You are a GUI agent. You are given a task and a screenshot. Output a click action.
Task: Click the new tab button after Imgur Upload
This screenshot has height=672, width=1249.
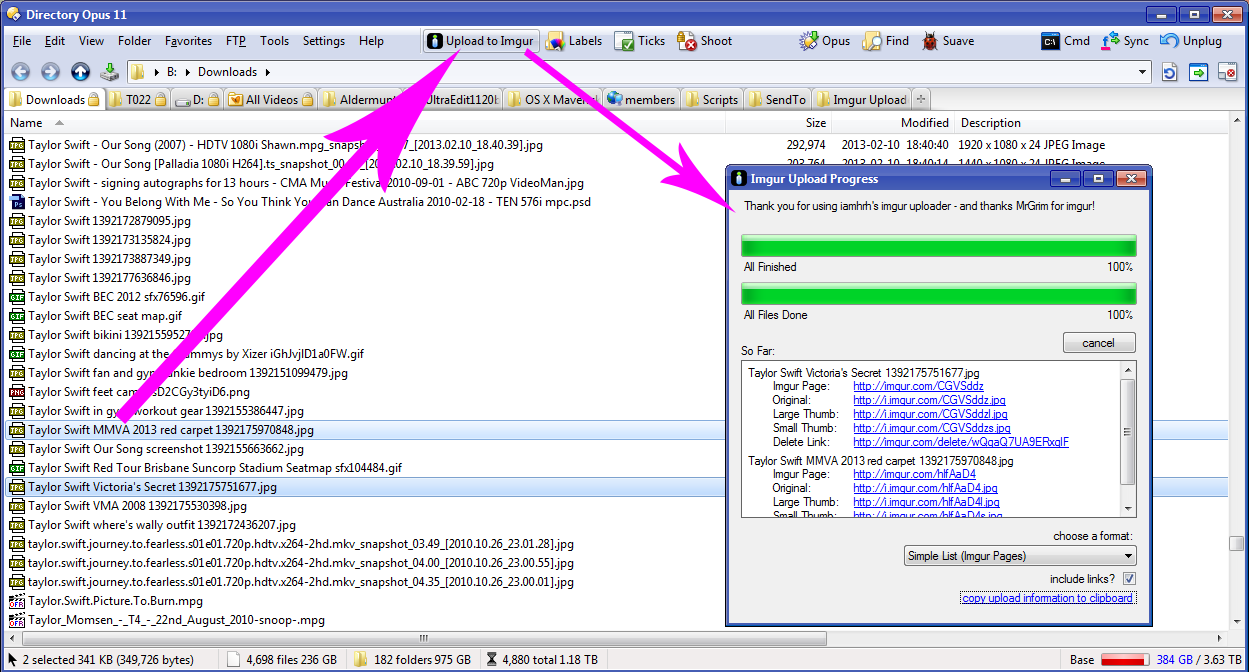(x=921, y=99)
